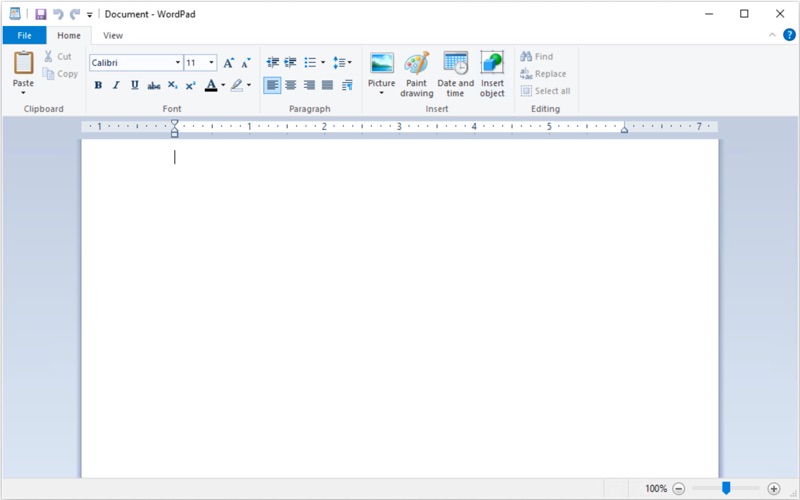Viewport: 800px width, 500px height.
Task: Maximize the WordPad window
Action: click(744, 14)
